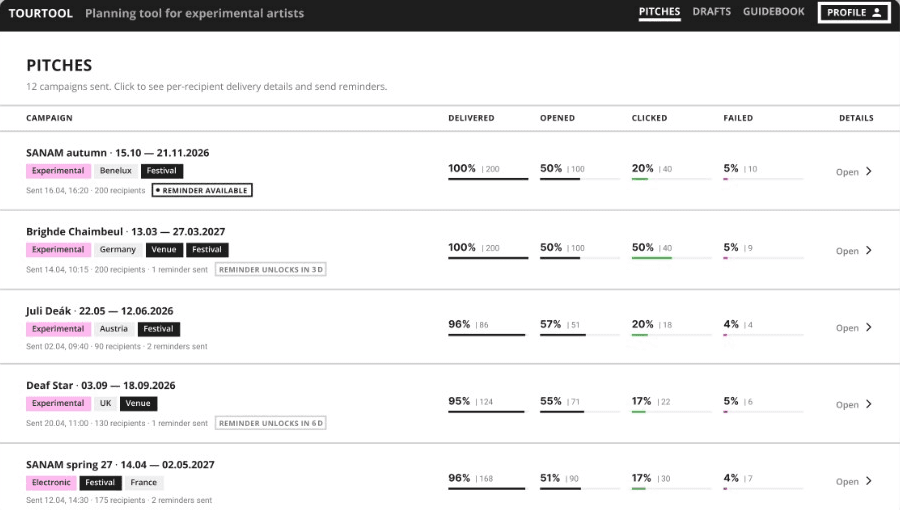Click SANAM autumn 100% delivered value
Screen dimensions: 900x510
coord(462,168)
